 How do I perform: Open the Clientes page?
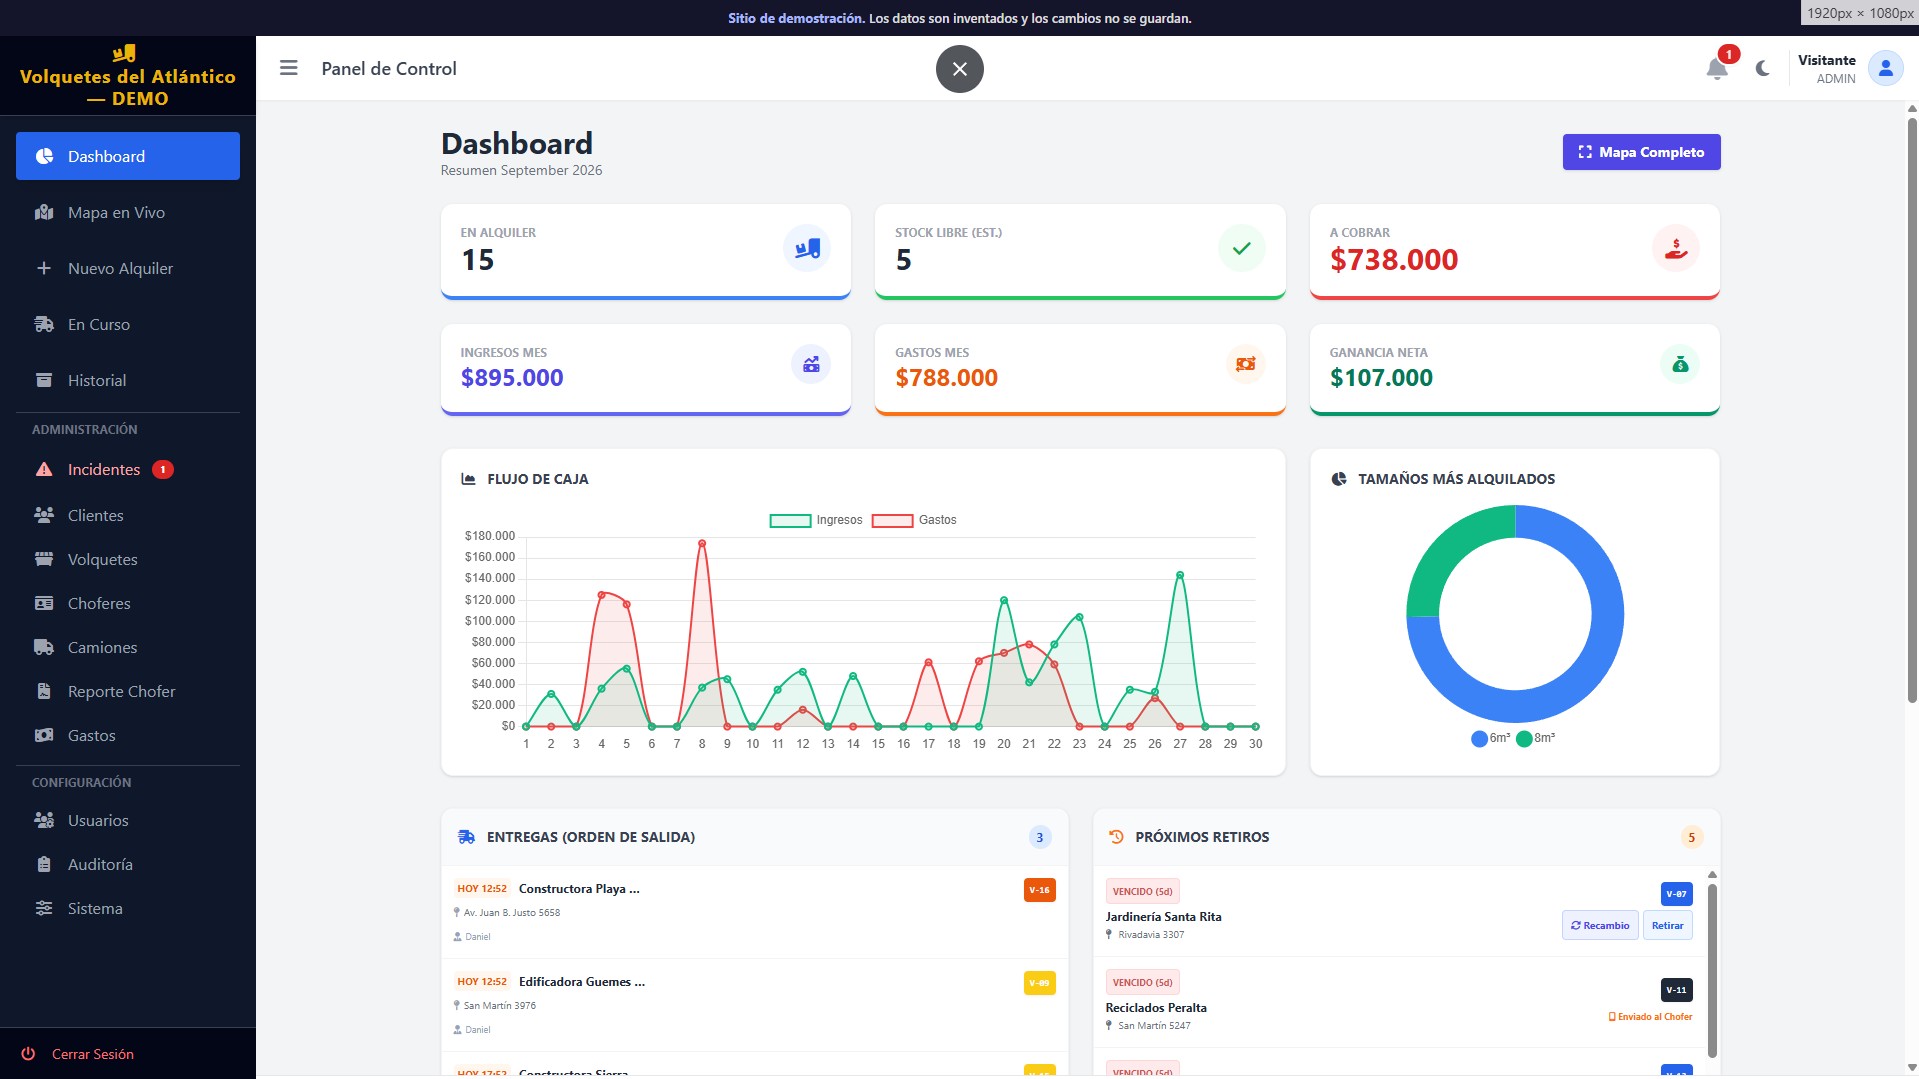[x=128, y=515]
